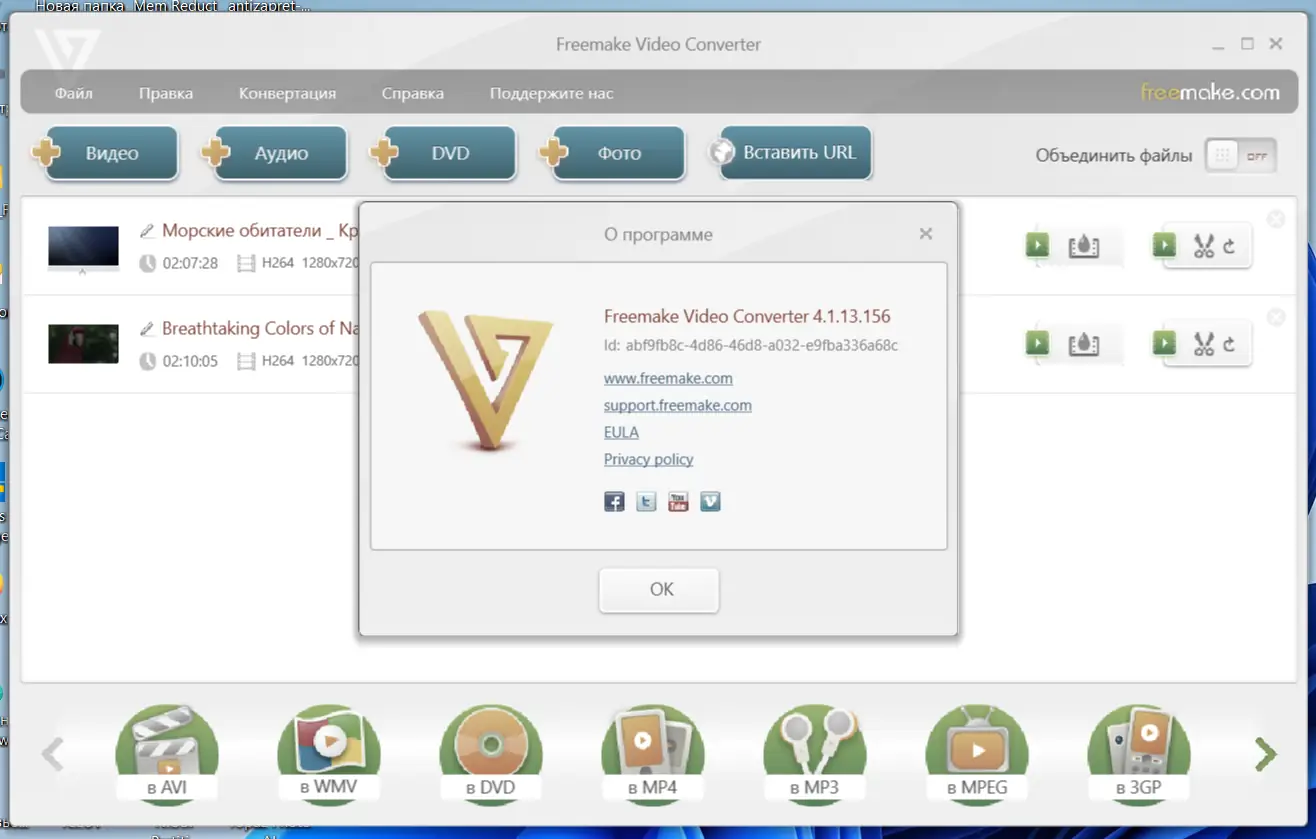Click the 'Вставить URL' button
This screenshot has width=1316, height=839.
tap(790, 152)
